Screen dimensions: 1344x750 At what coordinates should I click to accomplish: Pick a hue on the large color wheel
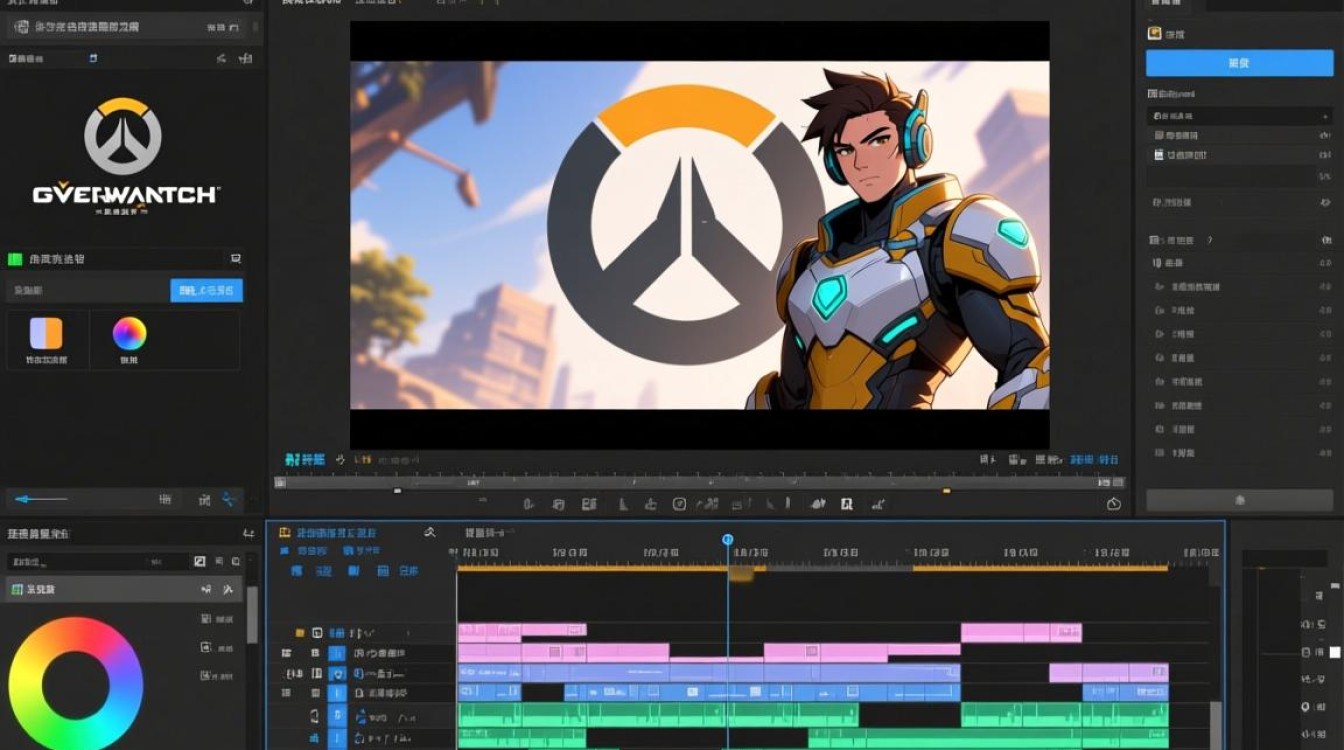tap(76, 684)
